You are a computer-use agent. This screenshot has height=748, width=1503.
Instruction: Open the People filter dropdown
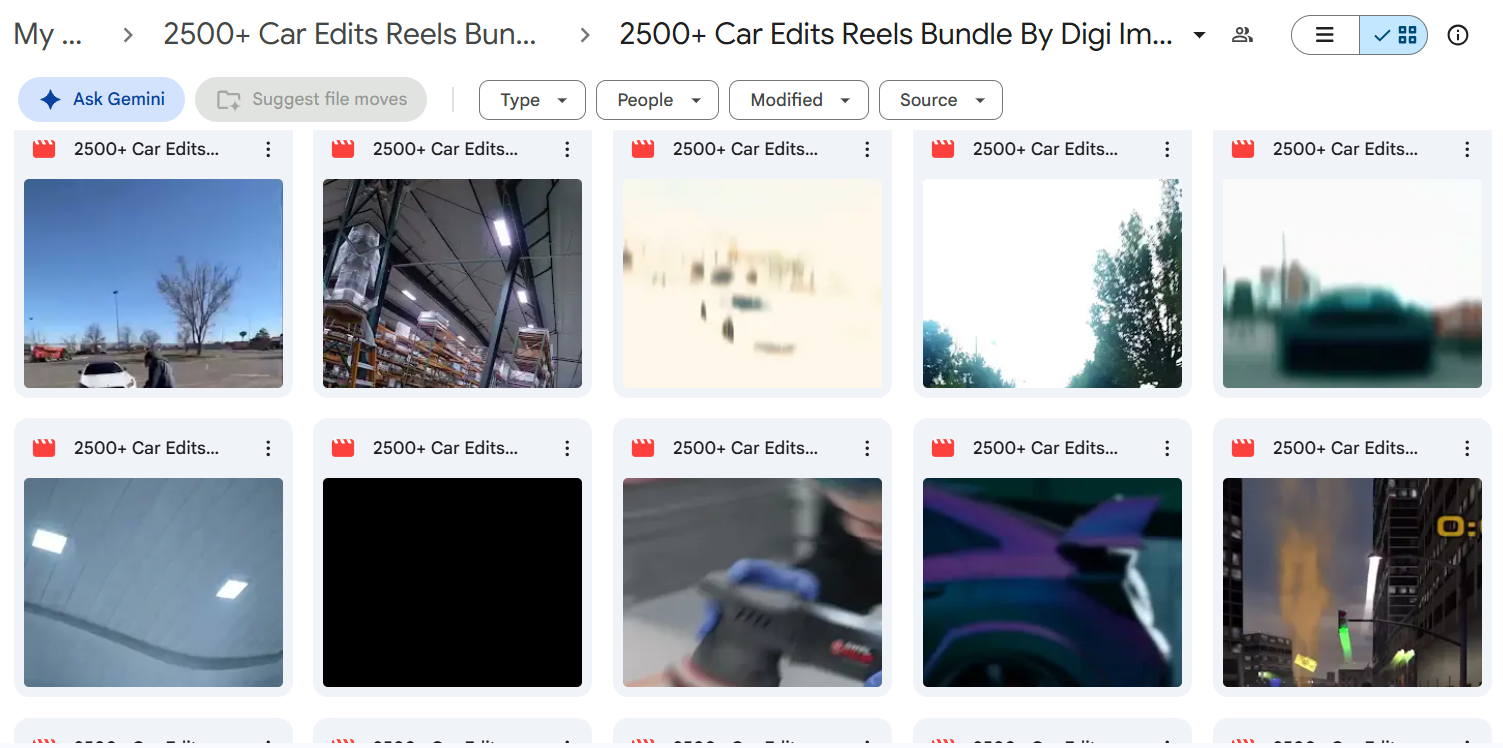(x=657, y=100)
